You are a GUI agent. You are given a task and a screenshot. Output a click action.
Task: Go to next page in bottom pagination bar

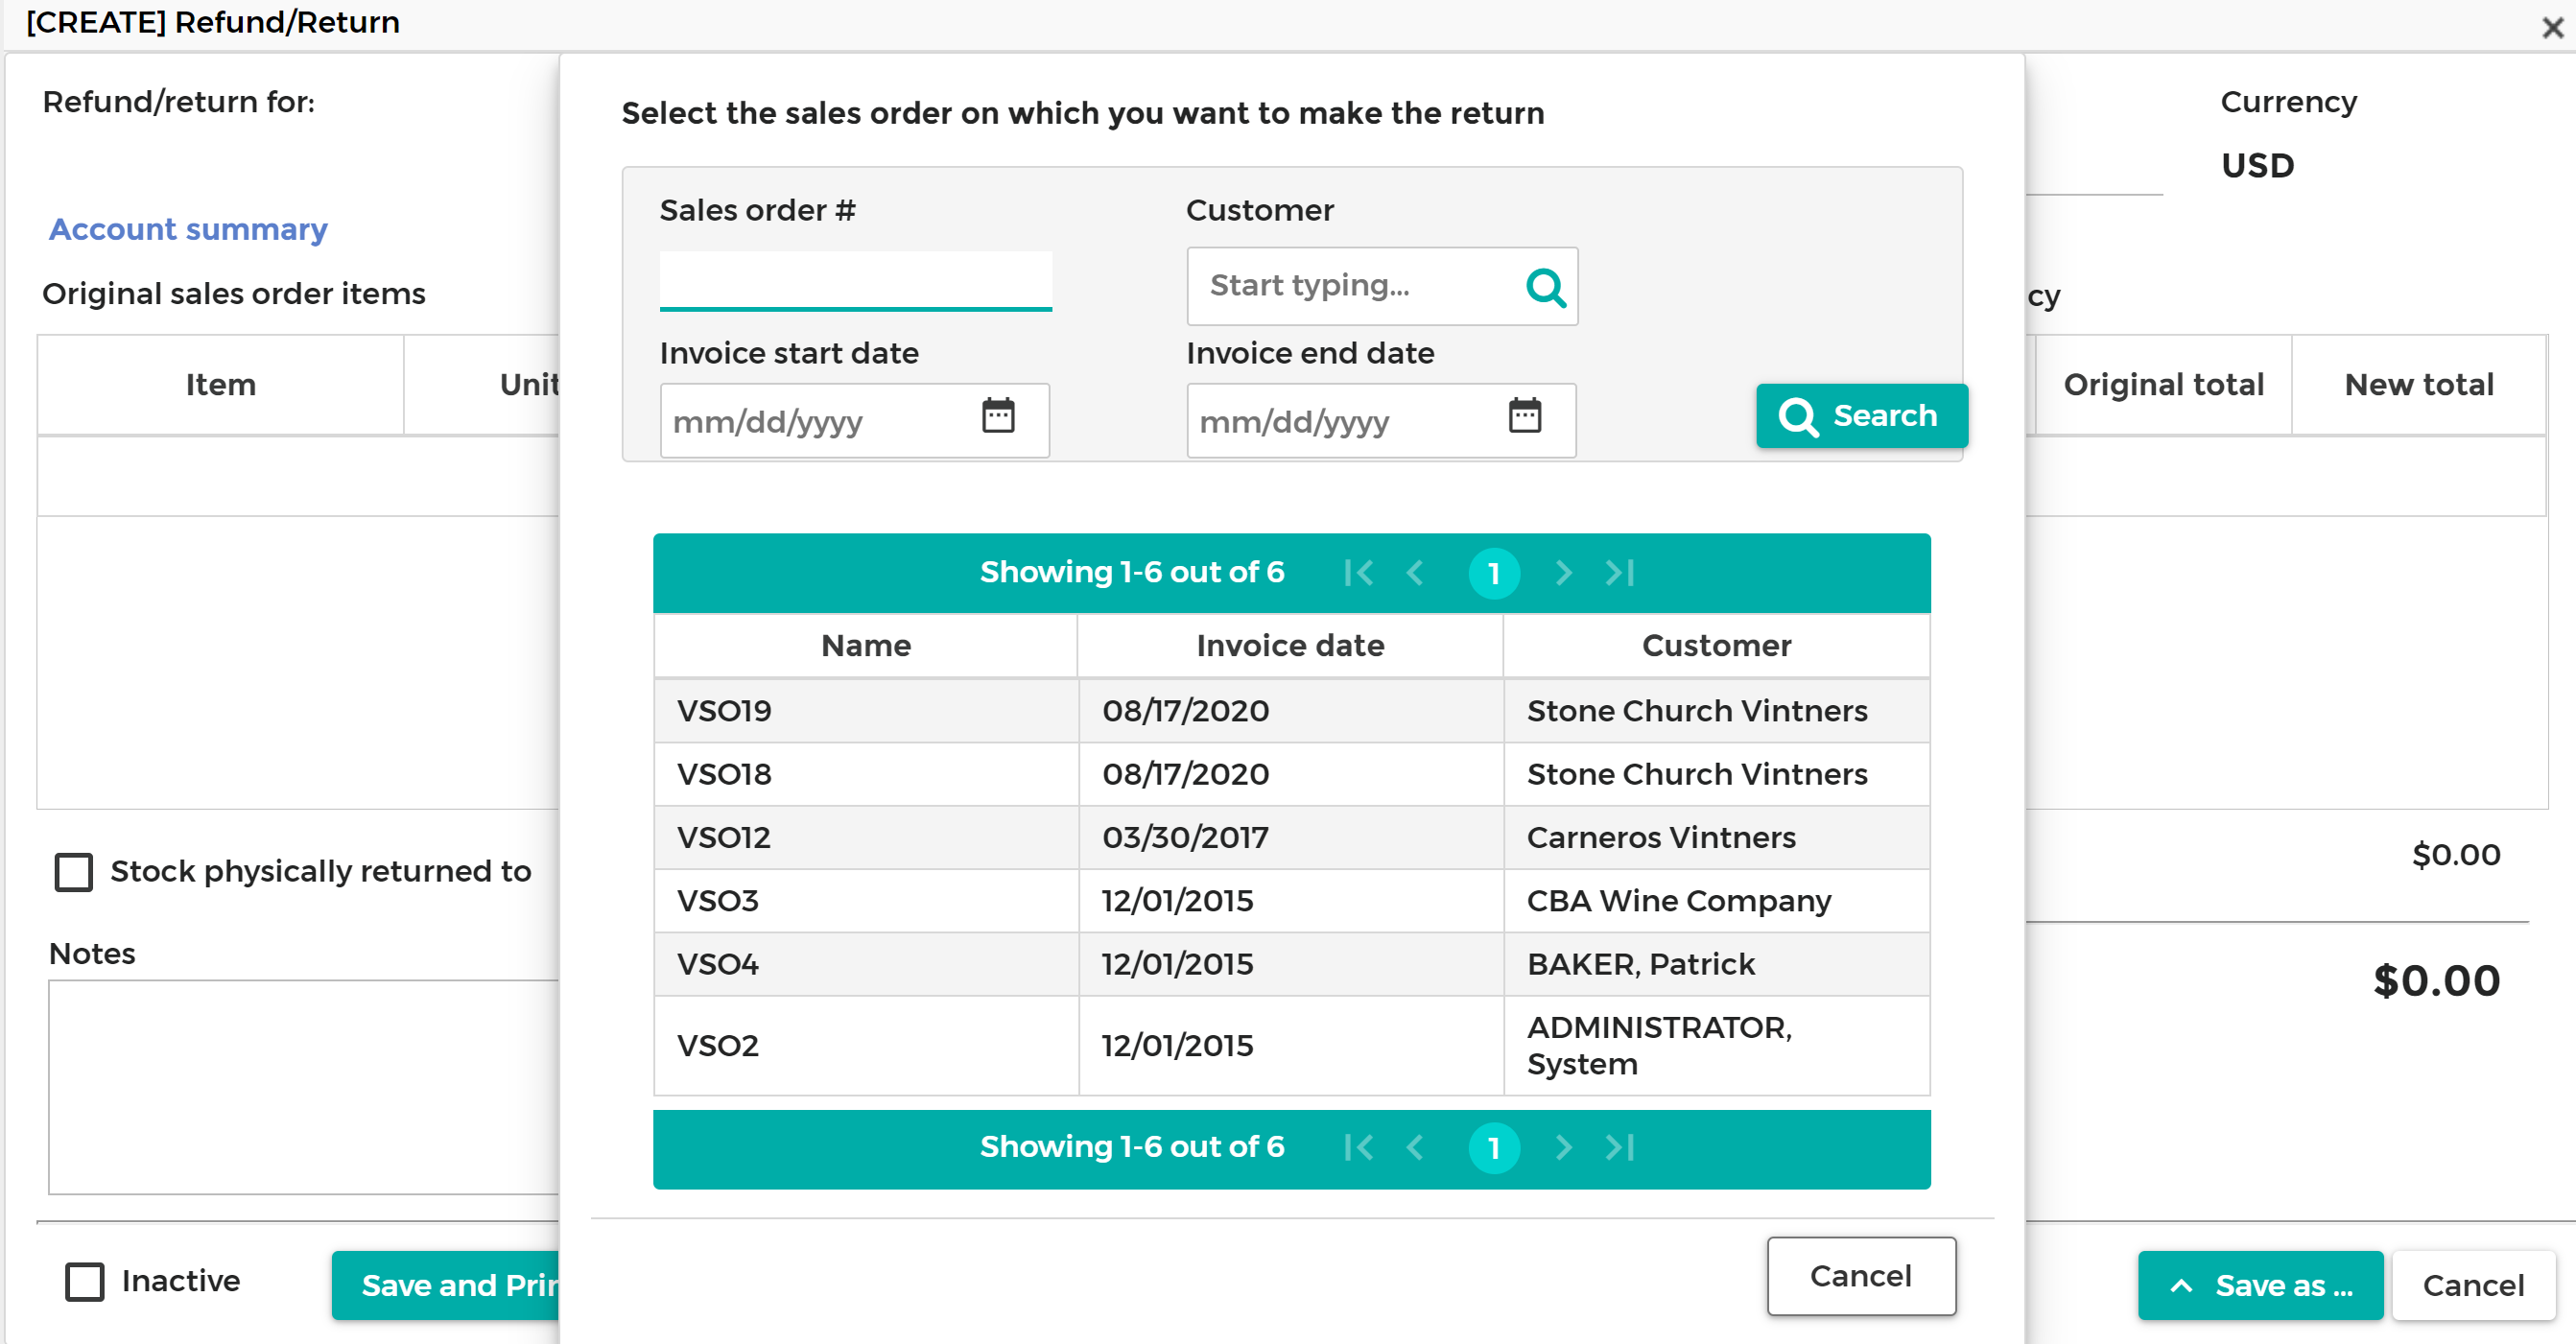point(1563,1148)
